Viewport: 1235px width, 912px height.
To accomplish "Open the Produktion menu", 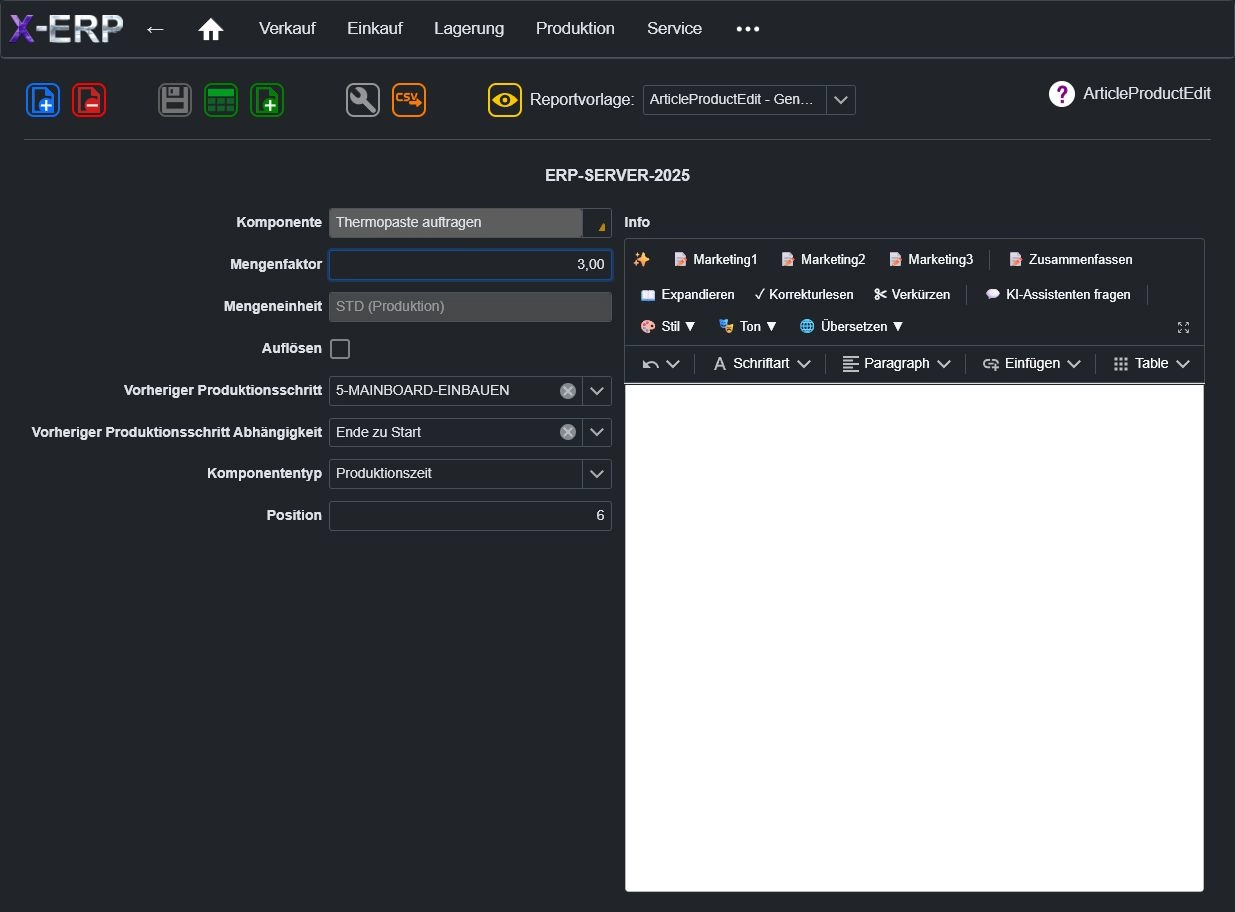I will 575,29.
